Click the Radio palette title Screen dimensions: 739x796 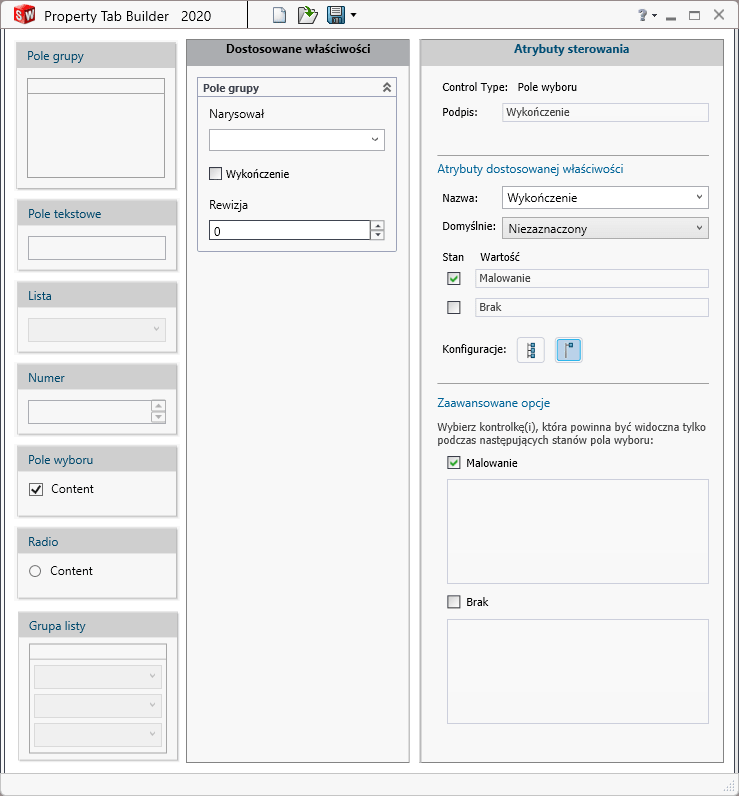click(43, 542)
